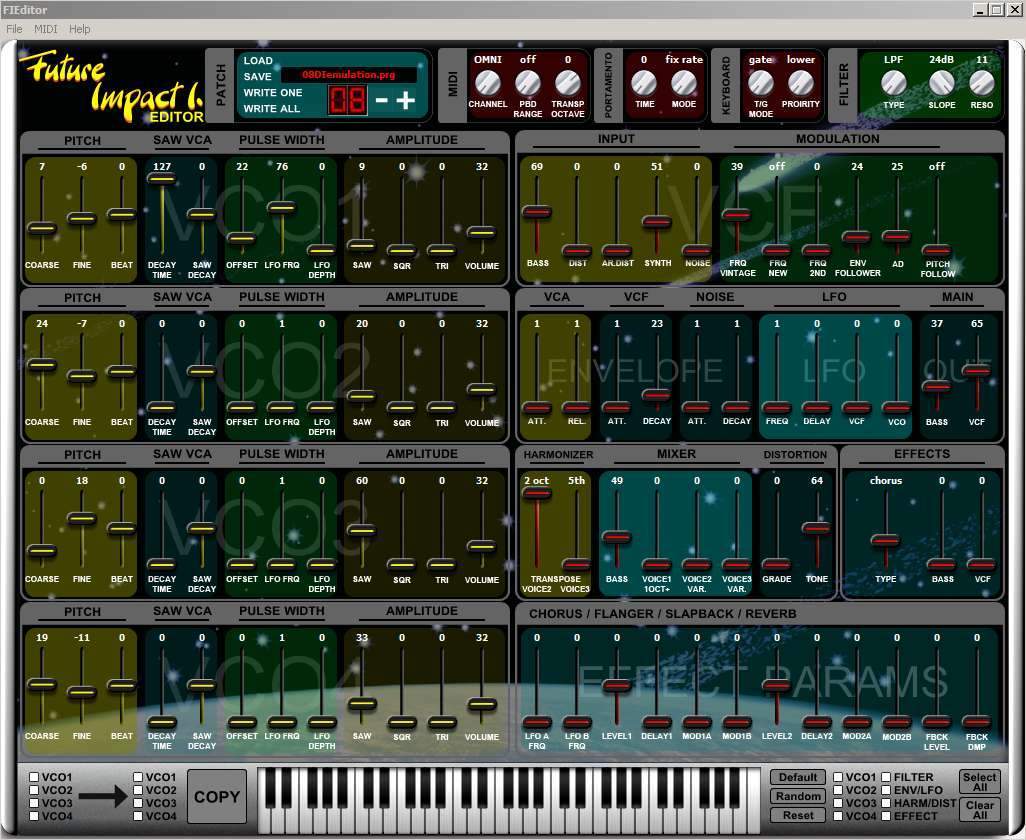1026x840 pixels.
Task: Click the PBD RANGE knob
Action: coord(527,82)
